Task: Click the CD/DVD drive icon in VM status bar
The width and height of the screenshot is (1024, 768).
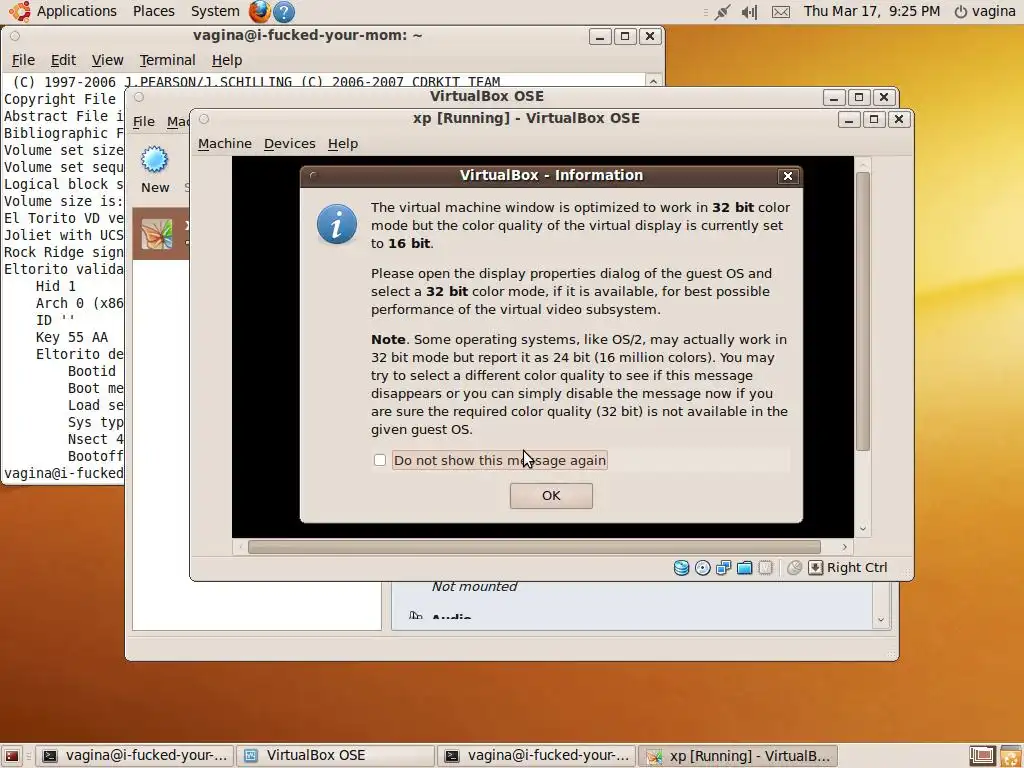Action: point(703,568)
